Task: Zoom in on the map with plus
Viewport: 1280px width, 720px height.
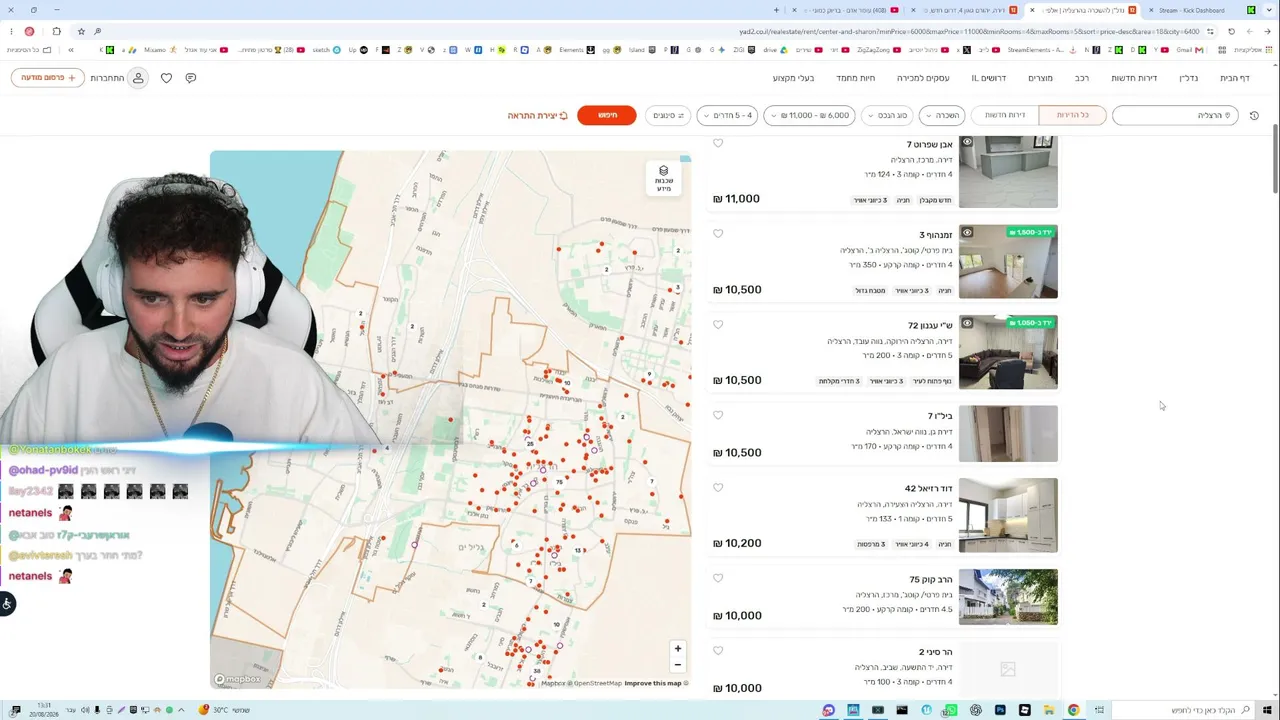Action: [x=677, y=648]
